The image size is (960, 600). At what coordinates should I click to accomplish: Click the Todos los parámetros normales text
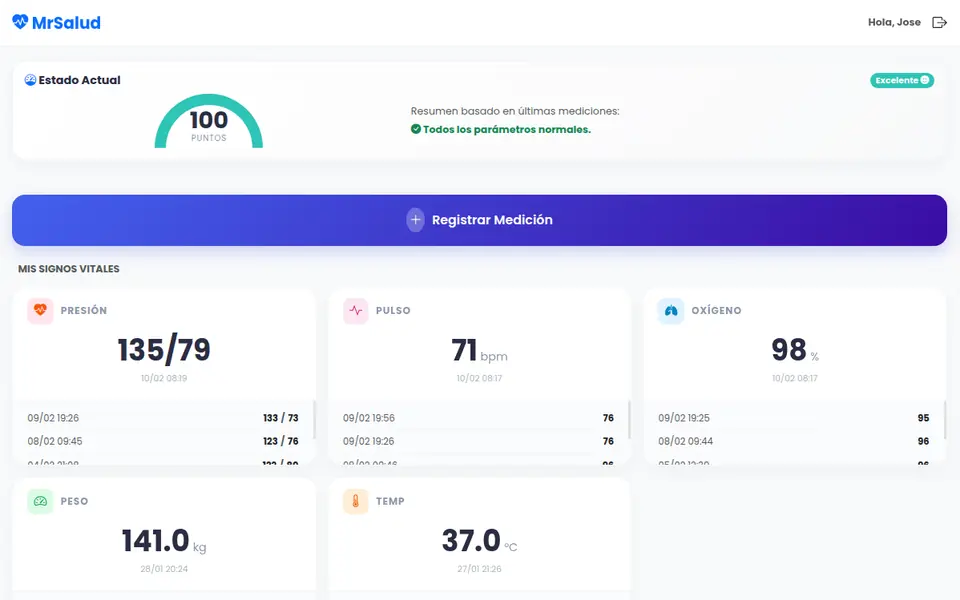(x=507, y=129)
